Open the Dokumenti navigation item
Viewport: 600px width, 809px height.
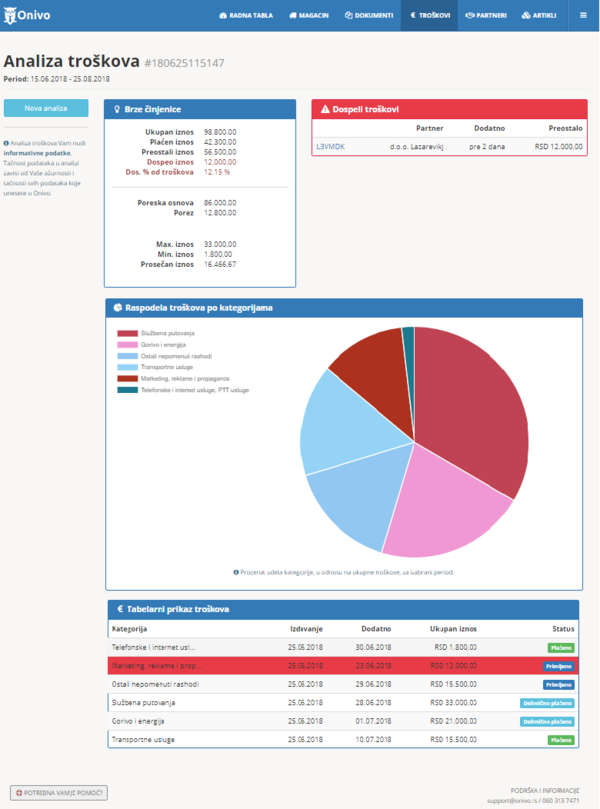[x=368, y=16]
